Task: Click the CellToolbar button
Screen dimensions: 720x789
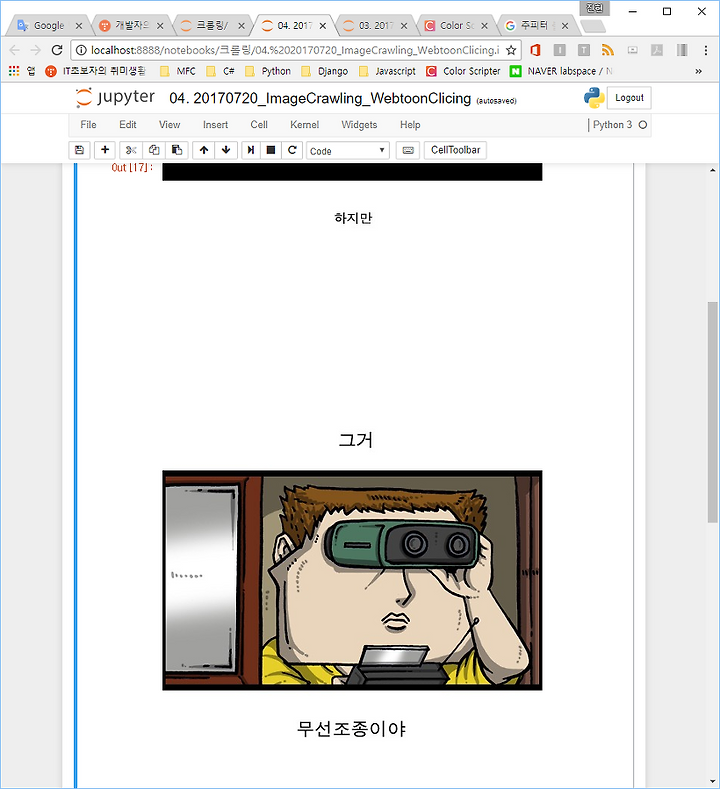Action: tap(455, 150)
